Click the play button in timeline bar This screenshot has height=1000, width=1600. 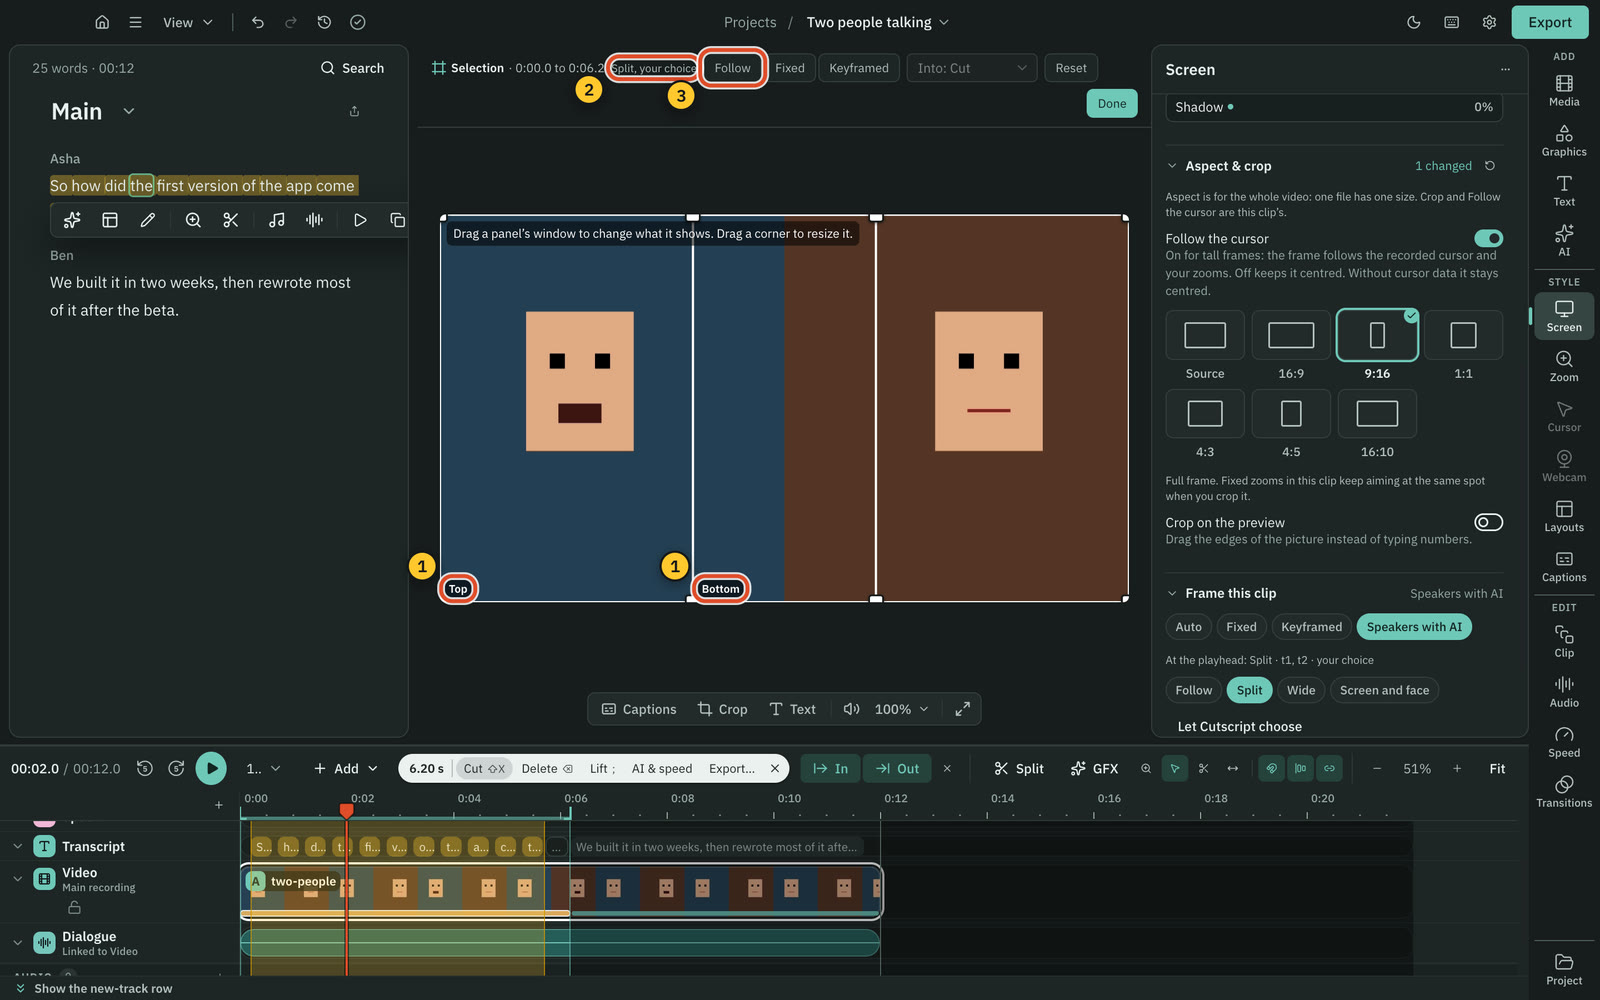click(x=211, y=768)
